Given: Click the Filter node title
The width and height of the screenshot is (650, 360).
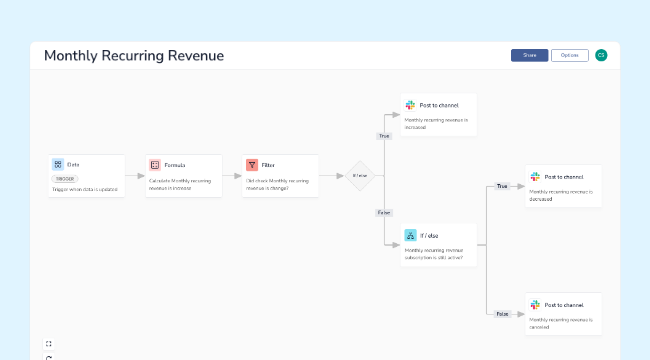Looking at the screenshot, I should tap(268, 165).
